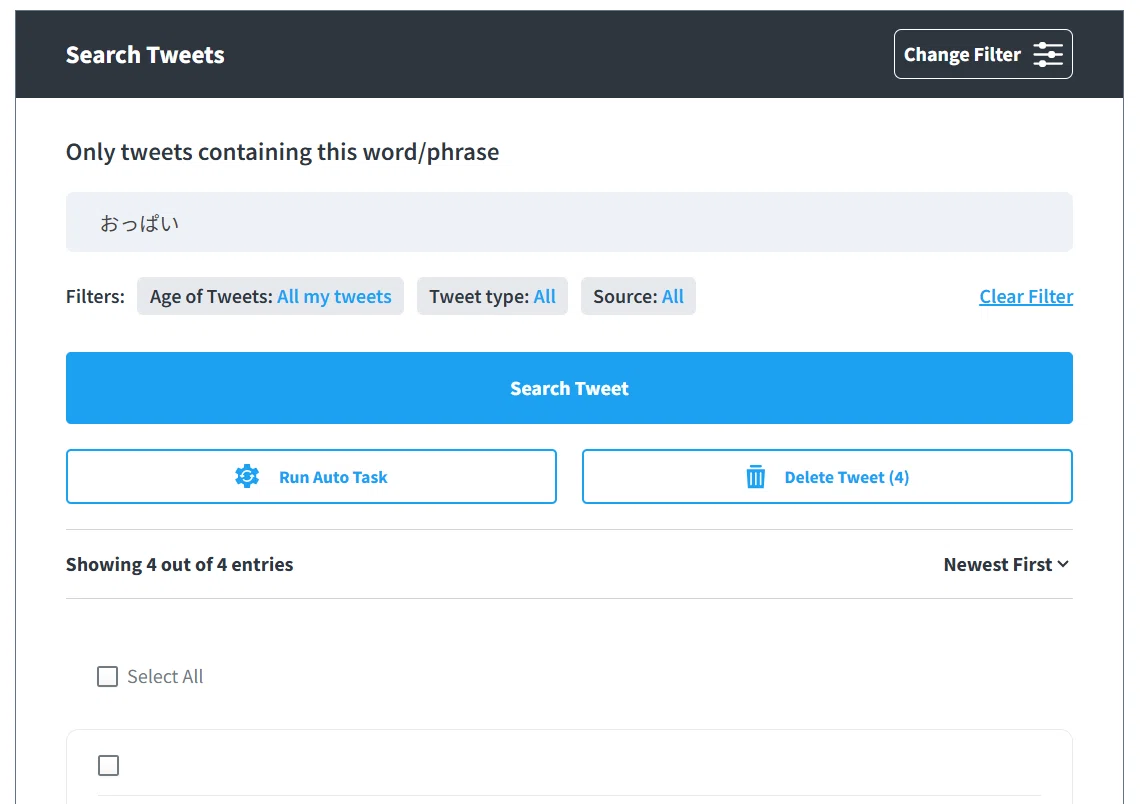Click the 'All my tweets' filter value
1142x804 pixels.
(334, 296)
